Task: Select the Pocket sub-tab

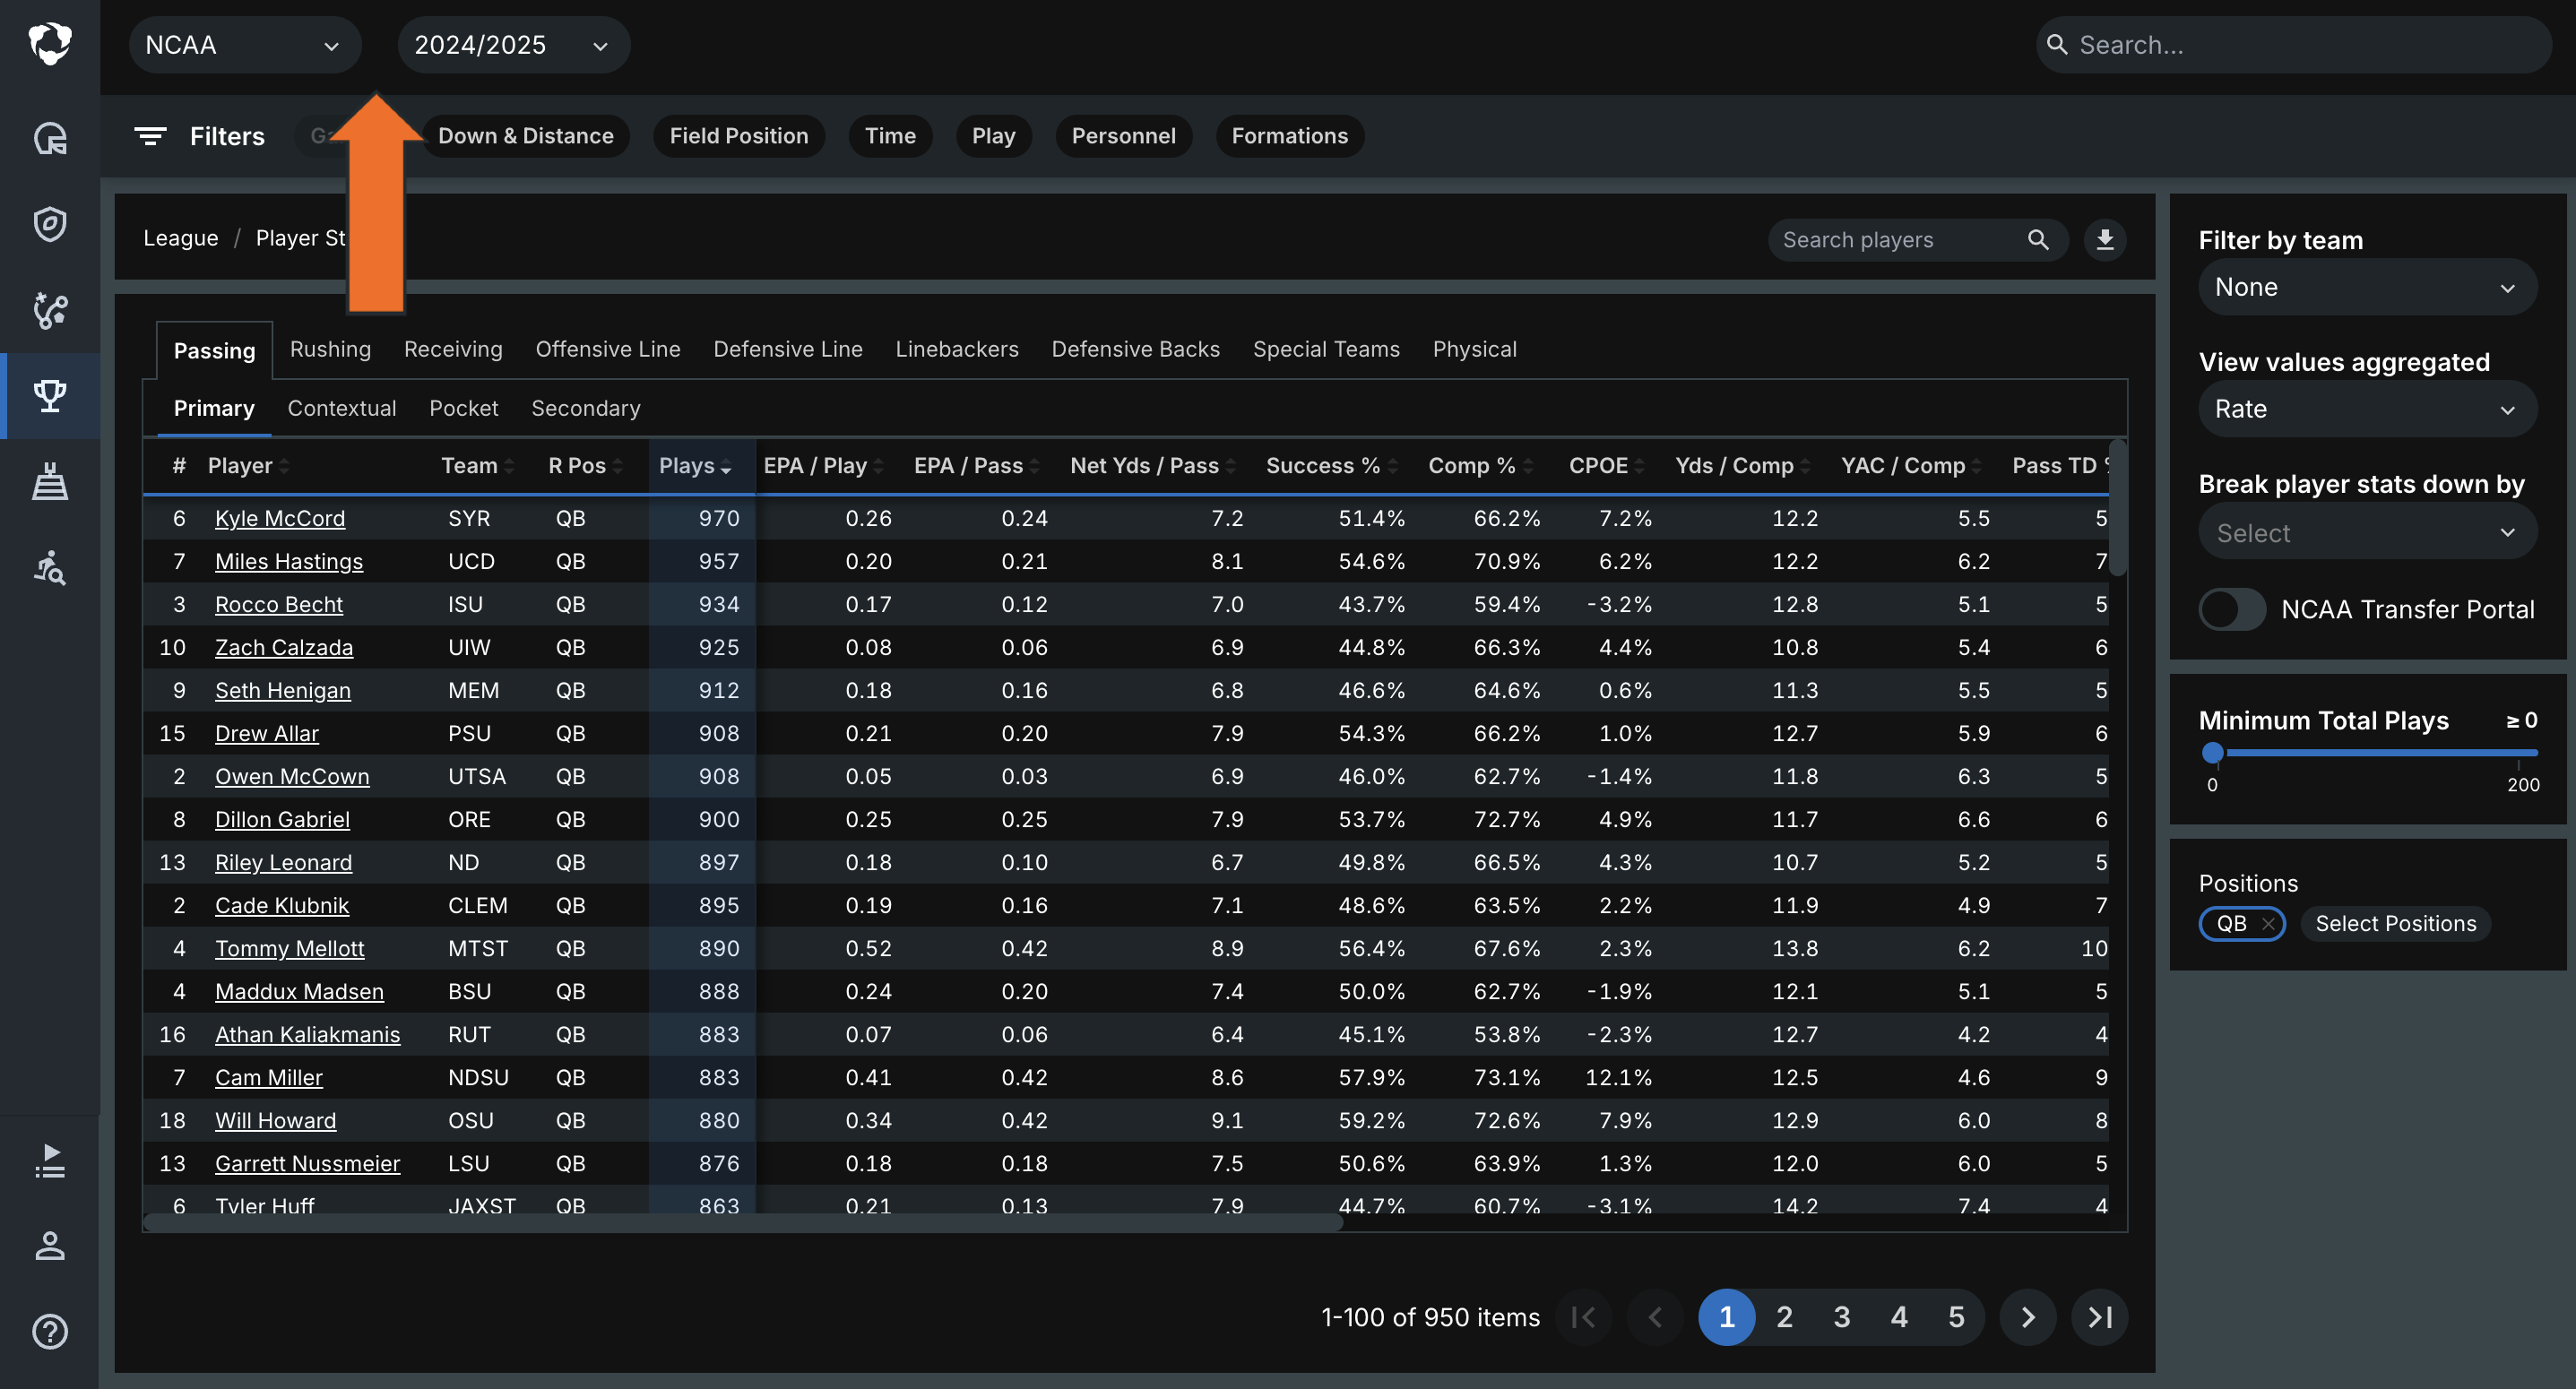Action: (463, 408)
